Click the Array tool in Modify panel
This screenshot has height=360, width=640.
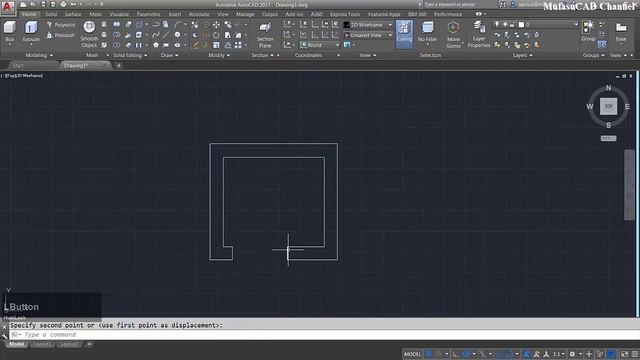click(238, 45)
